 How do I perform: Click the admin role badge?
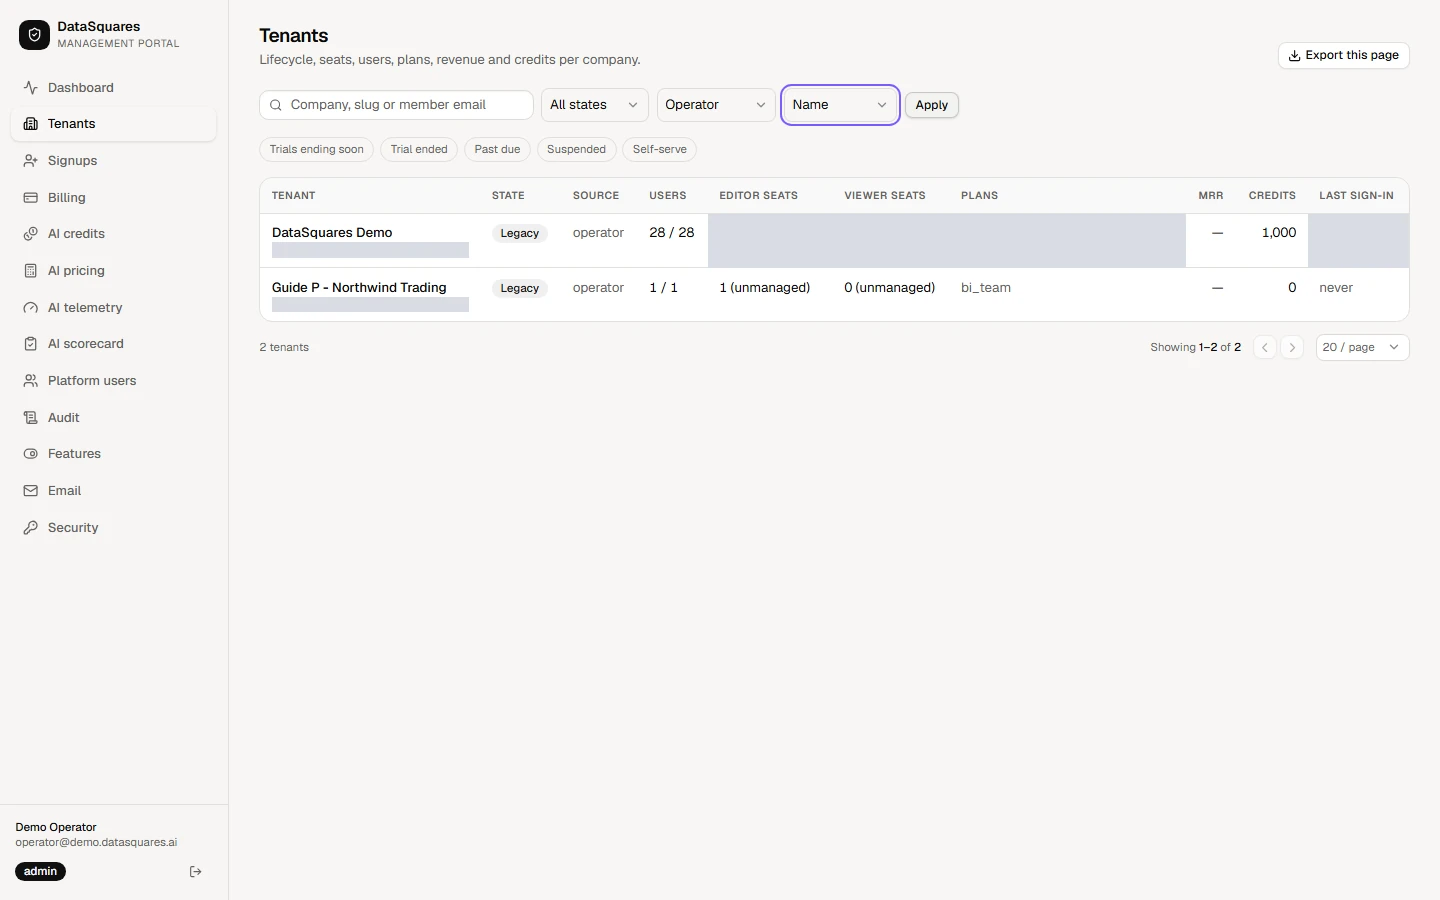point(41,872)
